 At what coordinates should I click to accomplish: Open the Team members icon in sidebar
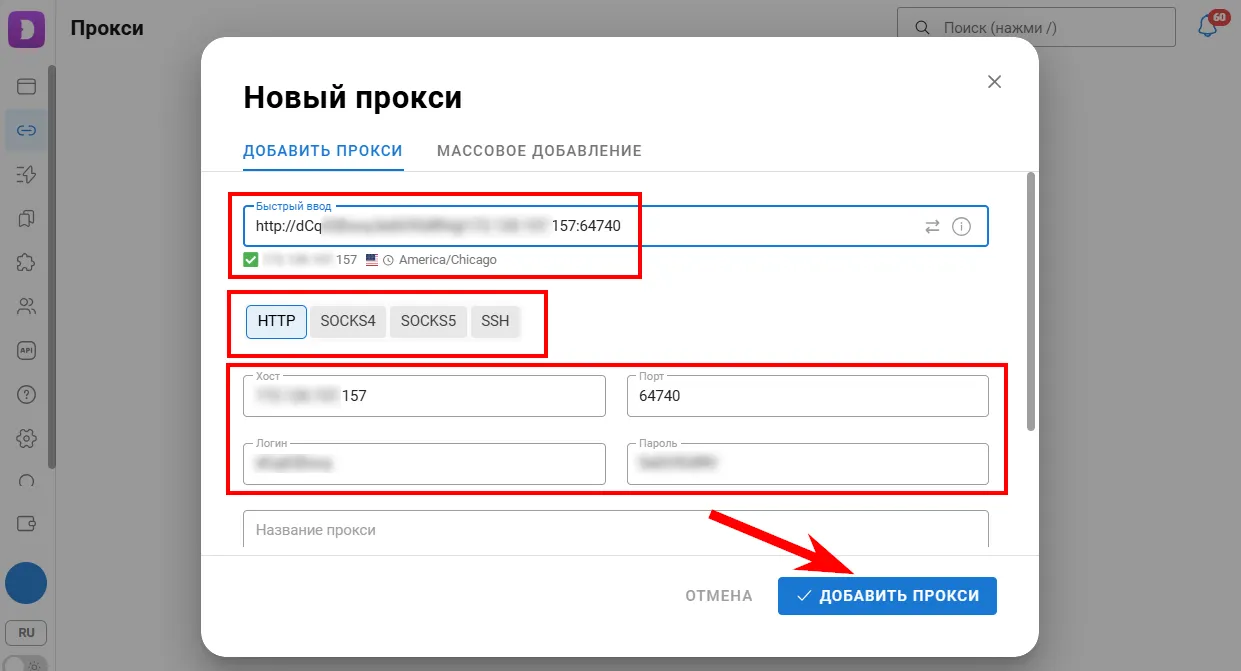[x=26, y=306]
